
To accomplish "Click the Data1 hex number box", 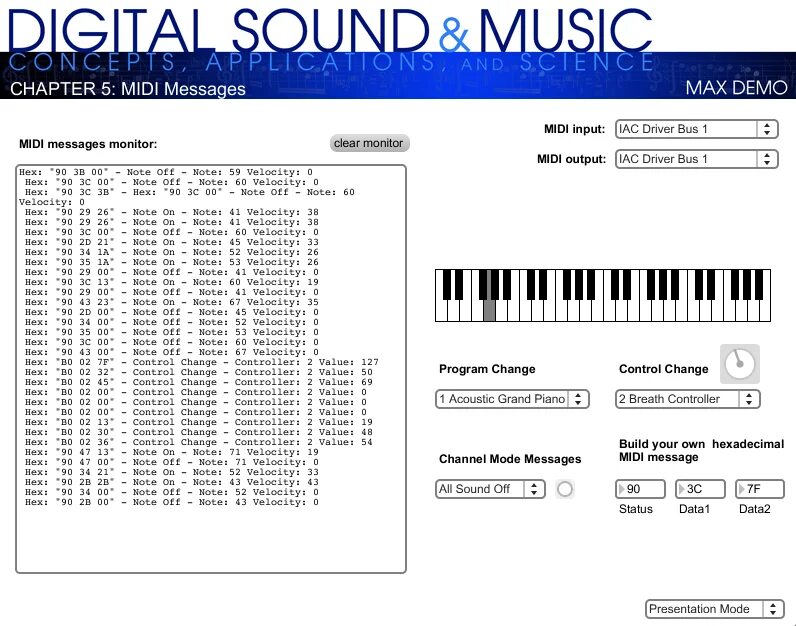I will click(700, 489).
